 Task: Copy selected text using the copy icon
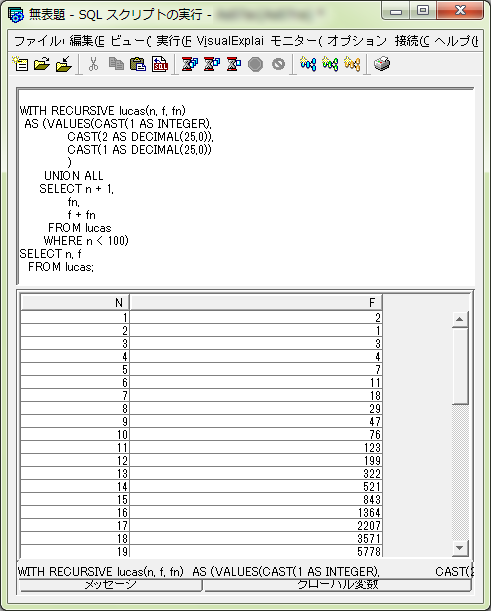[116, 64]
